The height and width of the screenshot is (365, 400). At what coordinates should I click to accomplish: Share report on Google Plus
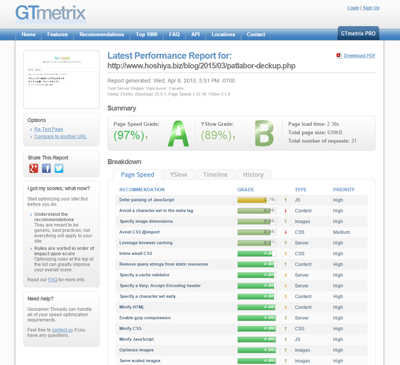tap(34, 168)
